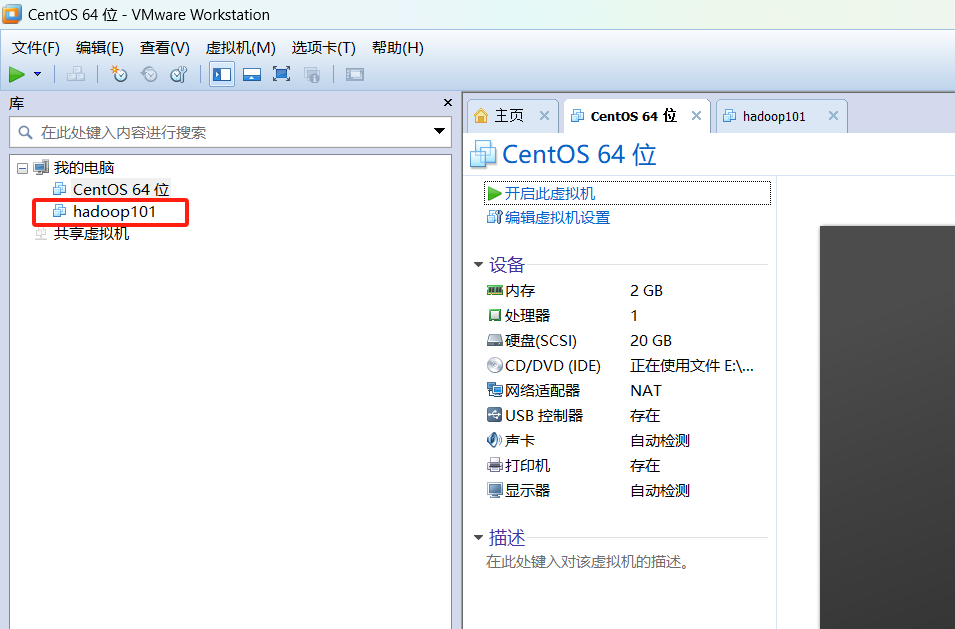Viewport: 955px width, 629px height.
Task: Select 我的电脑 in the library tree
Action: click(83, 167)
